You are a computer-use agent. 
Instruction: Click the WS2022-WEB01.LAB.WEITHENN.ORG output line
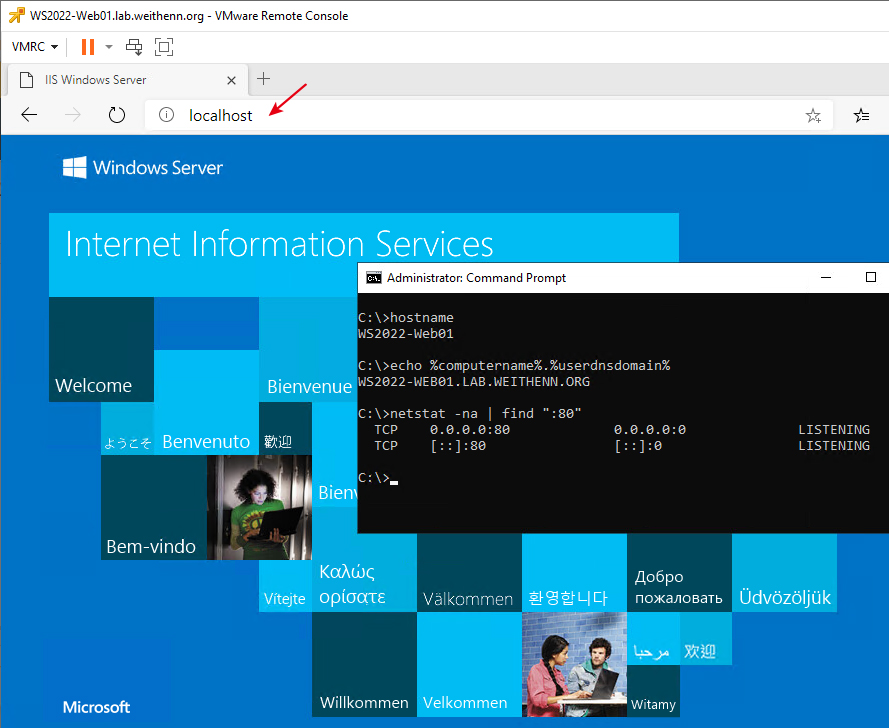click(x=474, y=382)
